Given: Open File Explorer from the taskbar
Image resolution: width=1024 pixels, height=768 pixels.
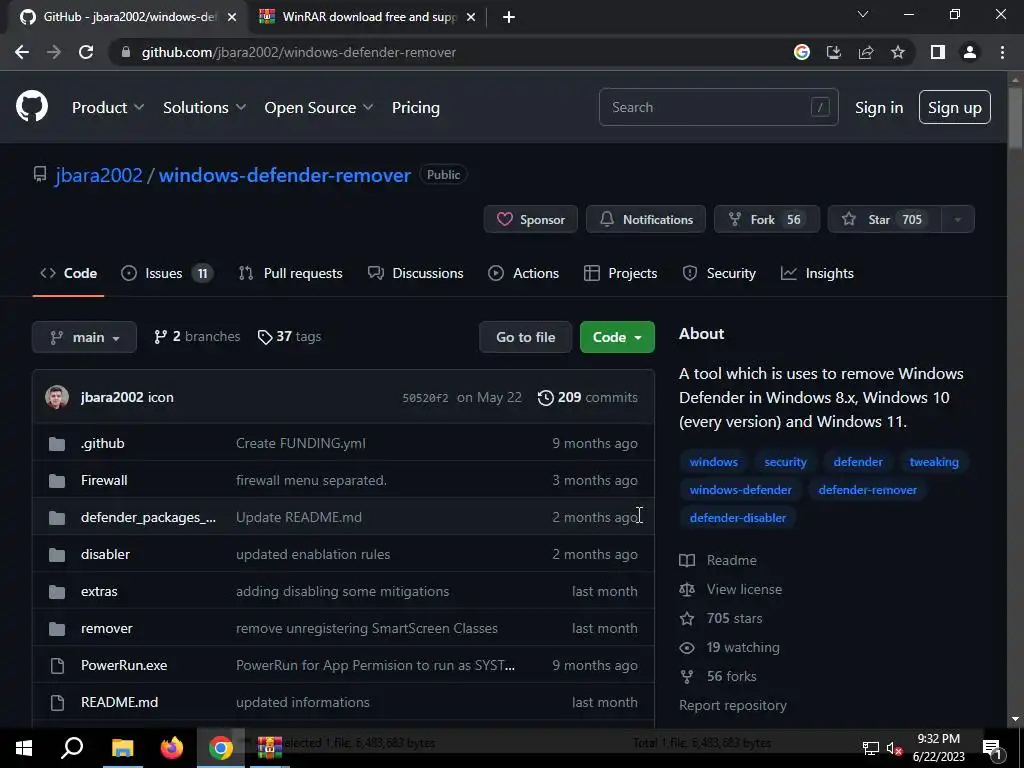Looking at the screenshot, I should pyautogui.click(x=122, y=748).
